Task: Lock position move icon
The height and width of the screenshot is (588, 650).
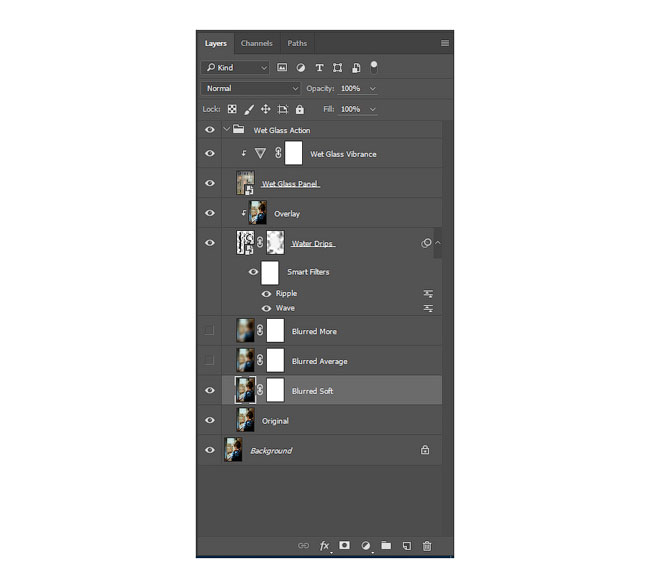Action: click(265, 109)
